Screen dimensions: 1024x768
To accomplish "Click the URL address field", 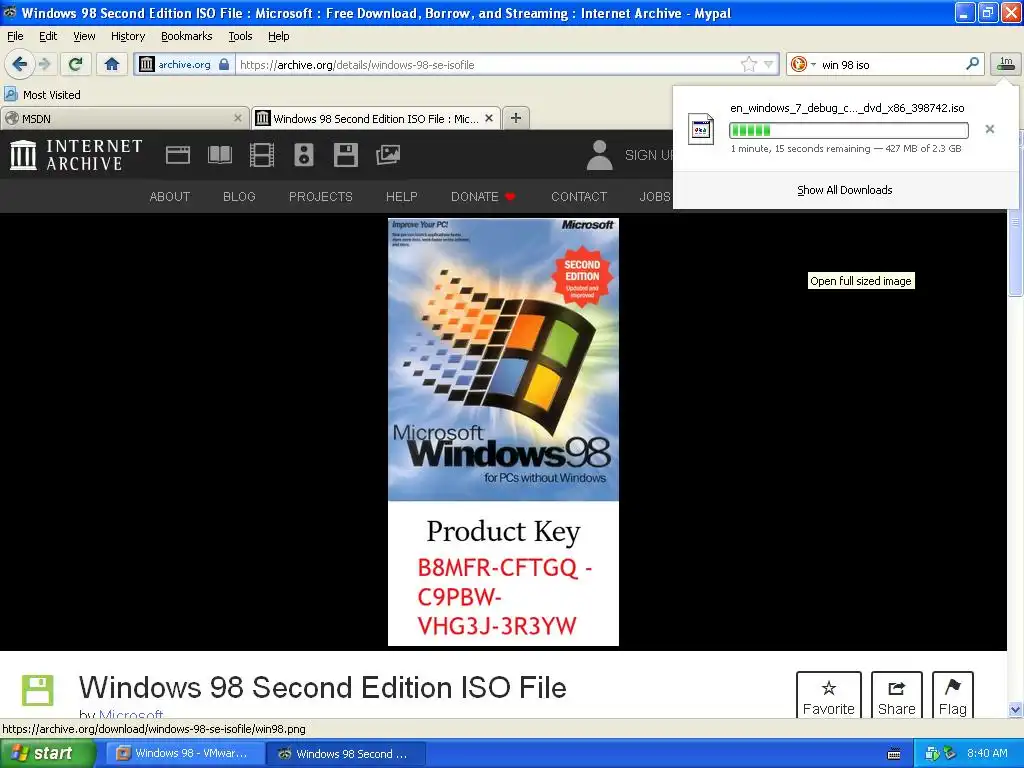I will [487, 65].
